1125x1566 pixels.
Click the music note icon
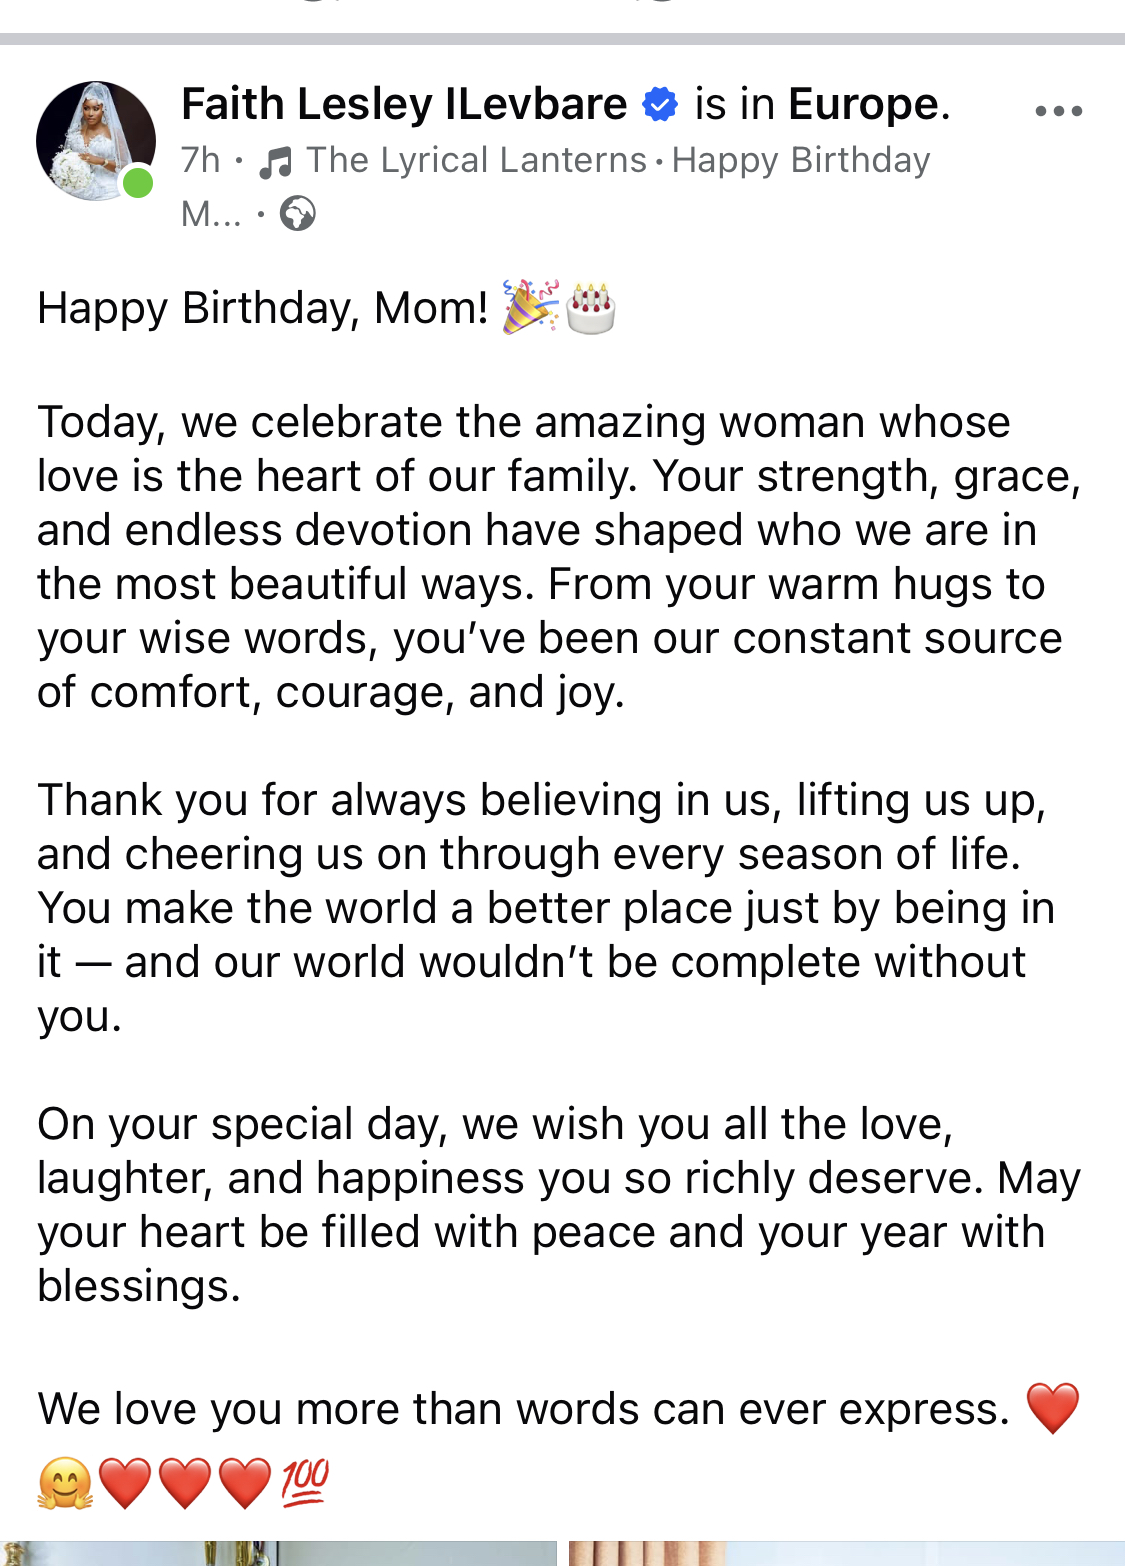(276, 161)
